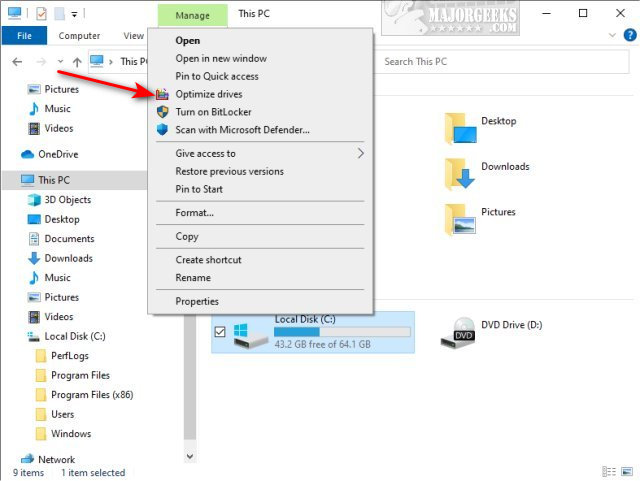640x481 pixels.
Task: Click the blue help question mark icon
Action: tap(630, 35)
